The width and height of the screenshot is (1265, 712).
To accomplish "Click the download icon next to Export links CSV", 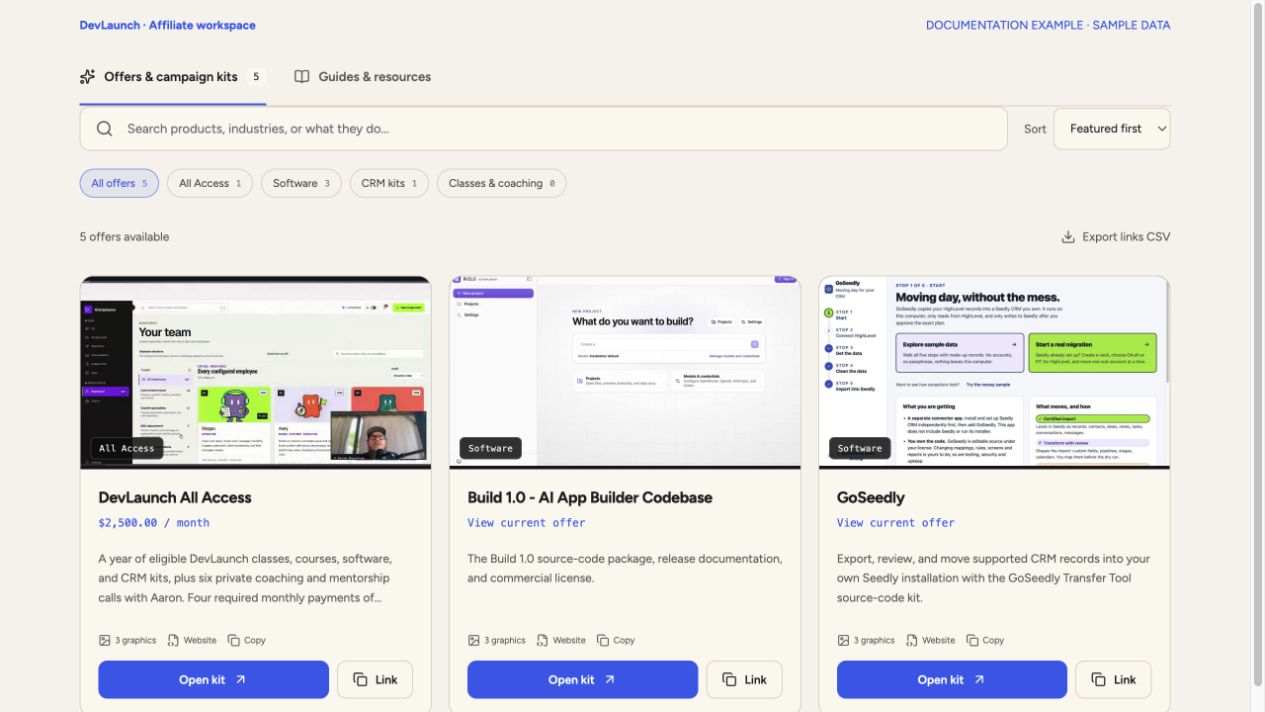I will 1068,237.
